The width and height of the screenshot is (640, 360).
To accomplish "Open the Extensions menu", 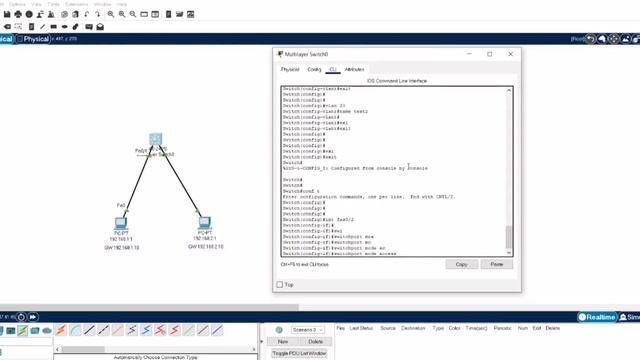I will 76,4.
